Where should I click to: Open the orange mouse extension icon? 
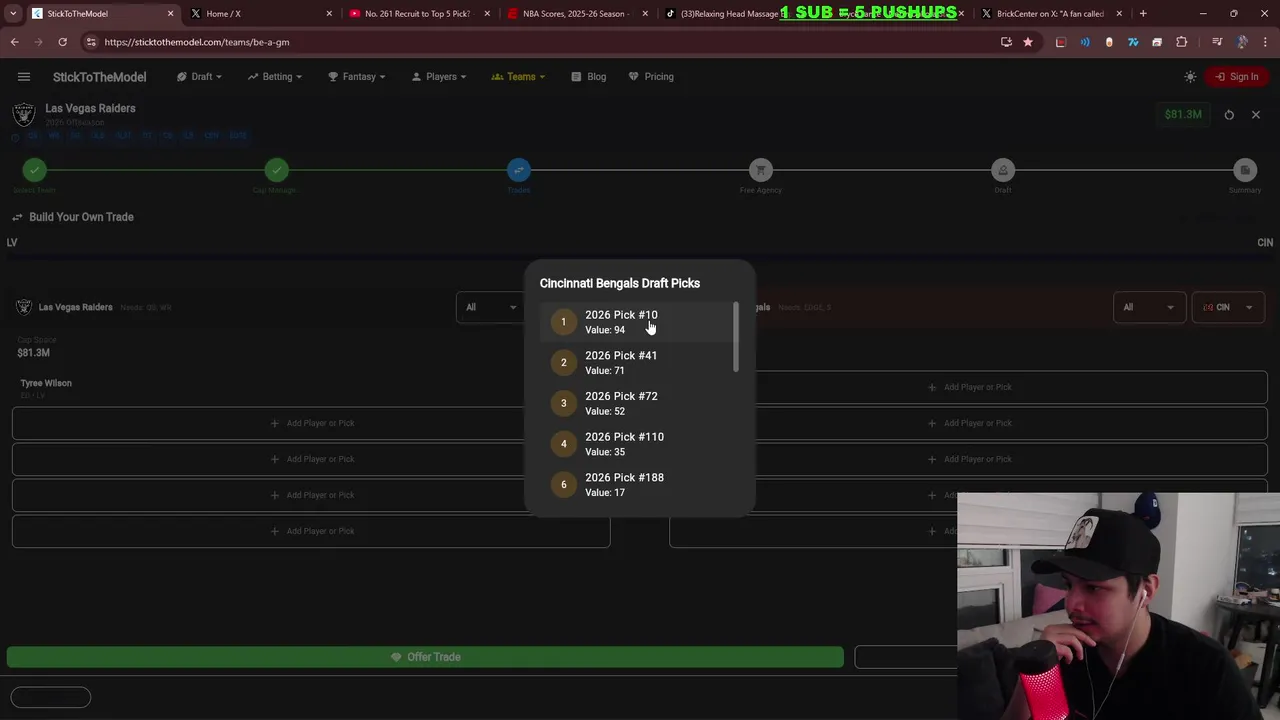click(1109, 42)
